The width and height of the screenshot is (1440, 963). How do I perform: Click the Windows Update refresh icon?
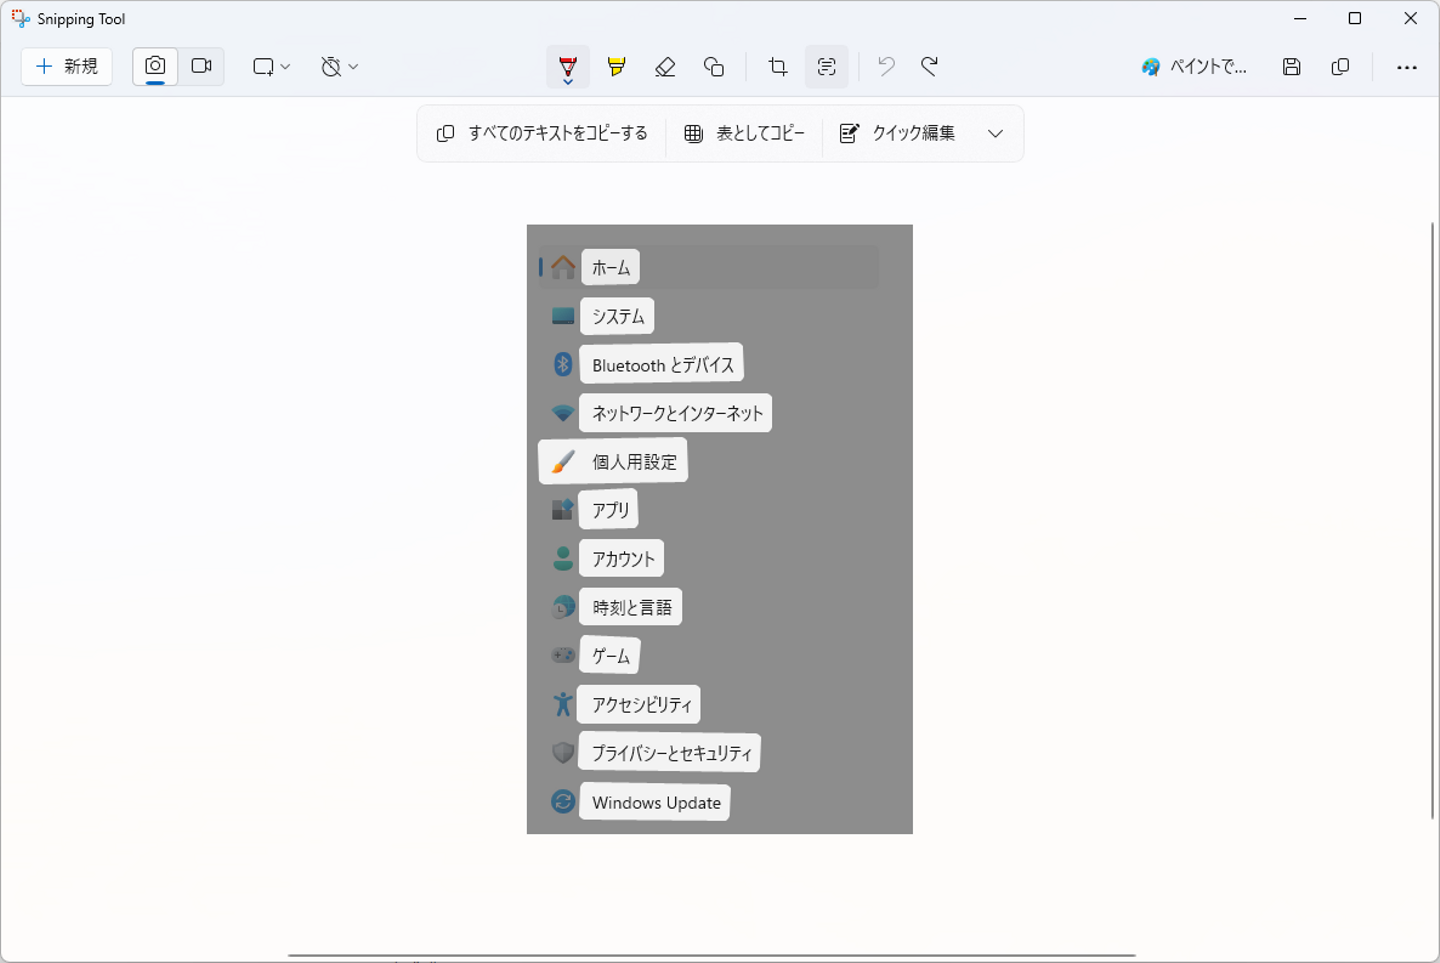coord(563,801)
